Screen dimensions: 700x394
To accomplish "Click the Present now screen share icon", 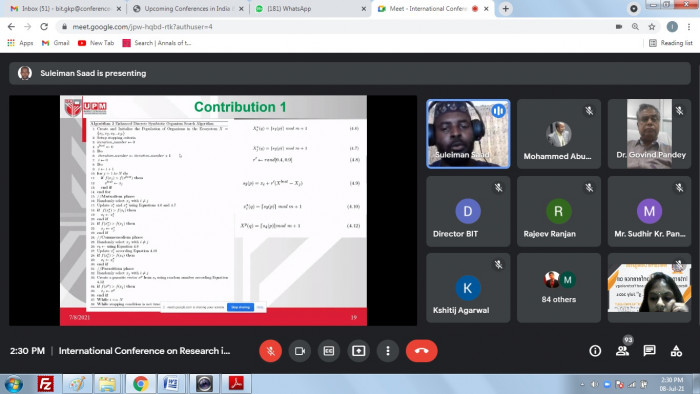I will pos(358,351).
